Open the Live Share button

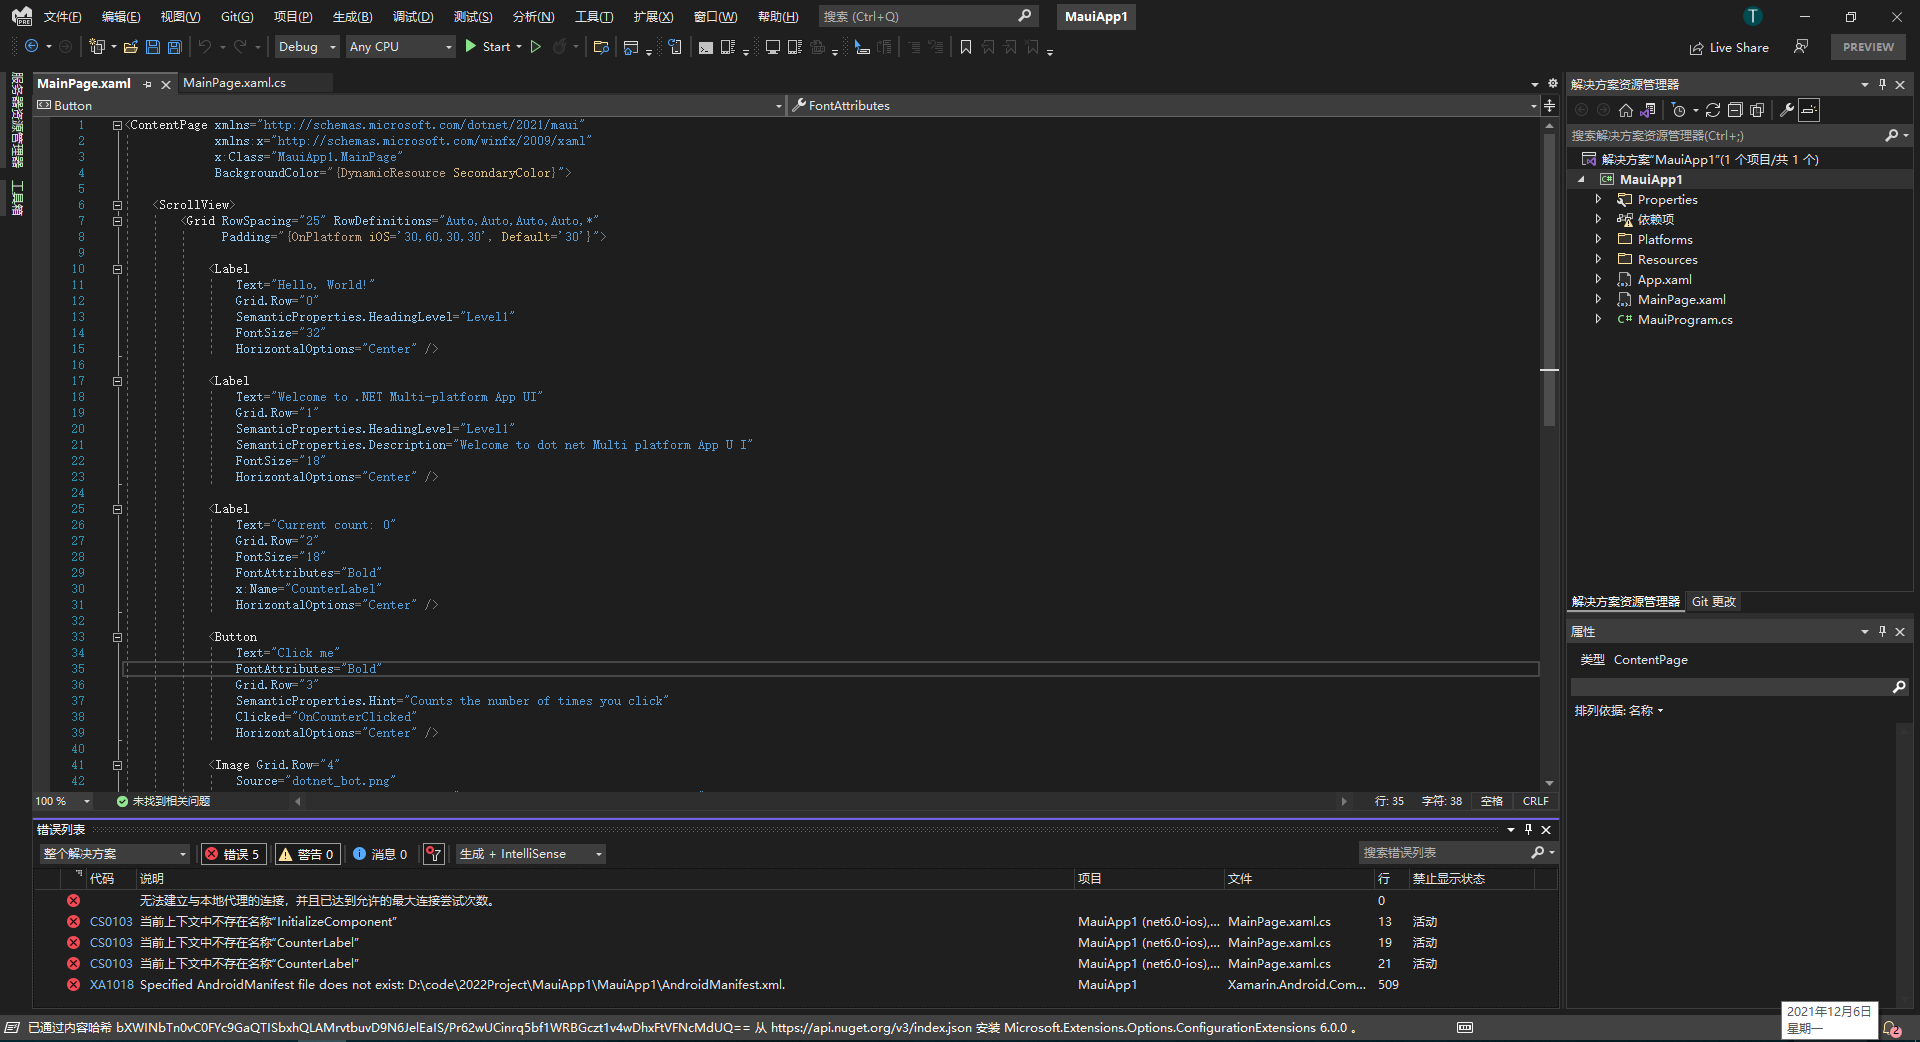[1729, 47]
